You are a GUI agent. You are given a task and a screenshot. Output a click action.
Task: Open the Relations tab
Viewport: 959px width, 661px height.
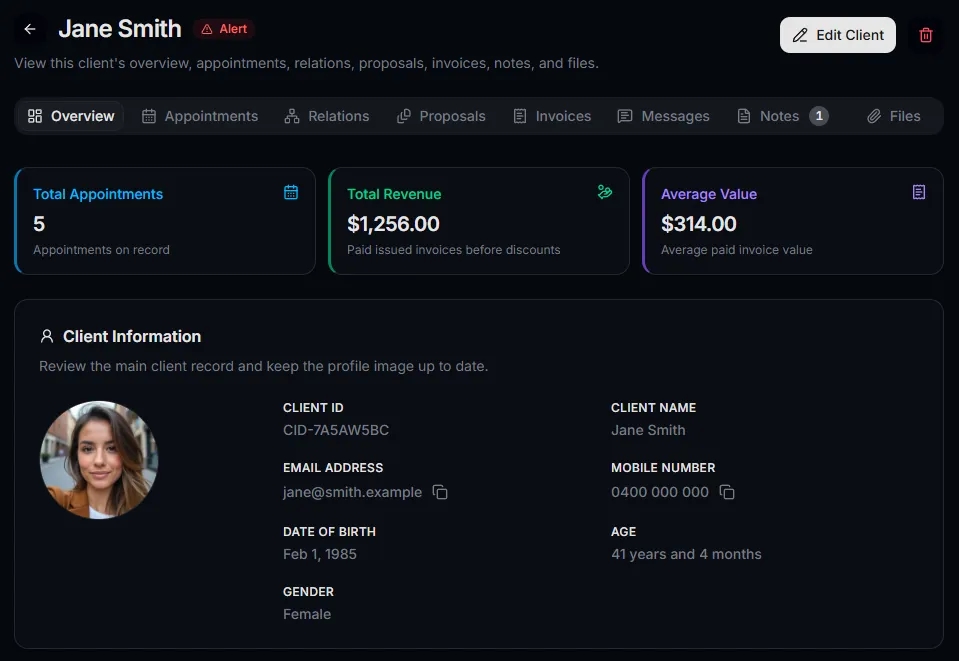coord(327,116)
